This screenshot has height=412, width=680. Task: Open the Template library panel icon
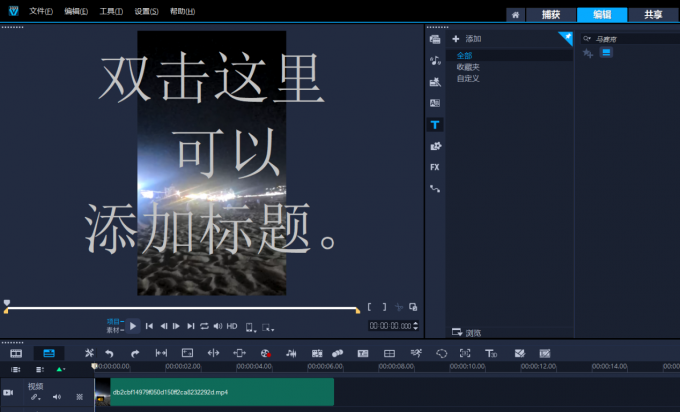coord(435,82)
